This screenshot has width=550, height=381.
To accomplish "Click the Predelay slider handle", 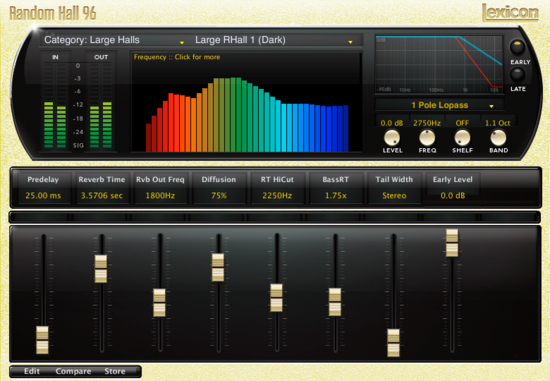I will point(42,340).
